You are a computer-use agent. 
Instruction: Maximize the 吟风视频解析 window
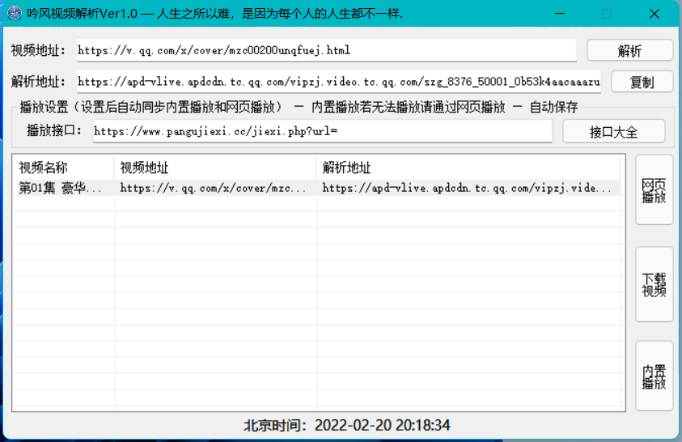point(607,15)
